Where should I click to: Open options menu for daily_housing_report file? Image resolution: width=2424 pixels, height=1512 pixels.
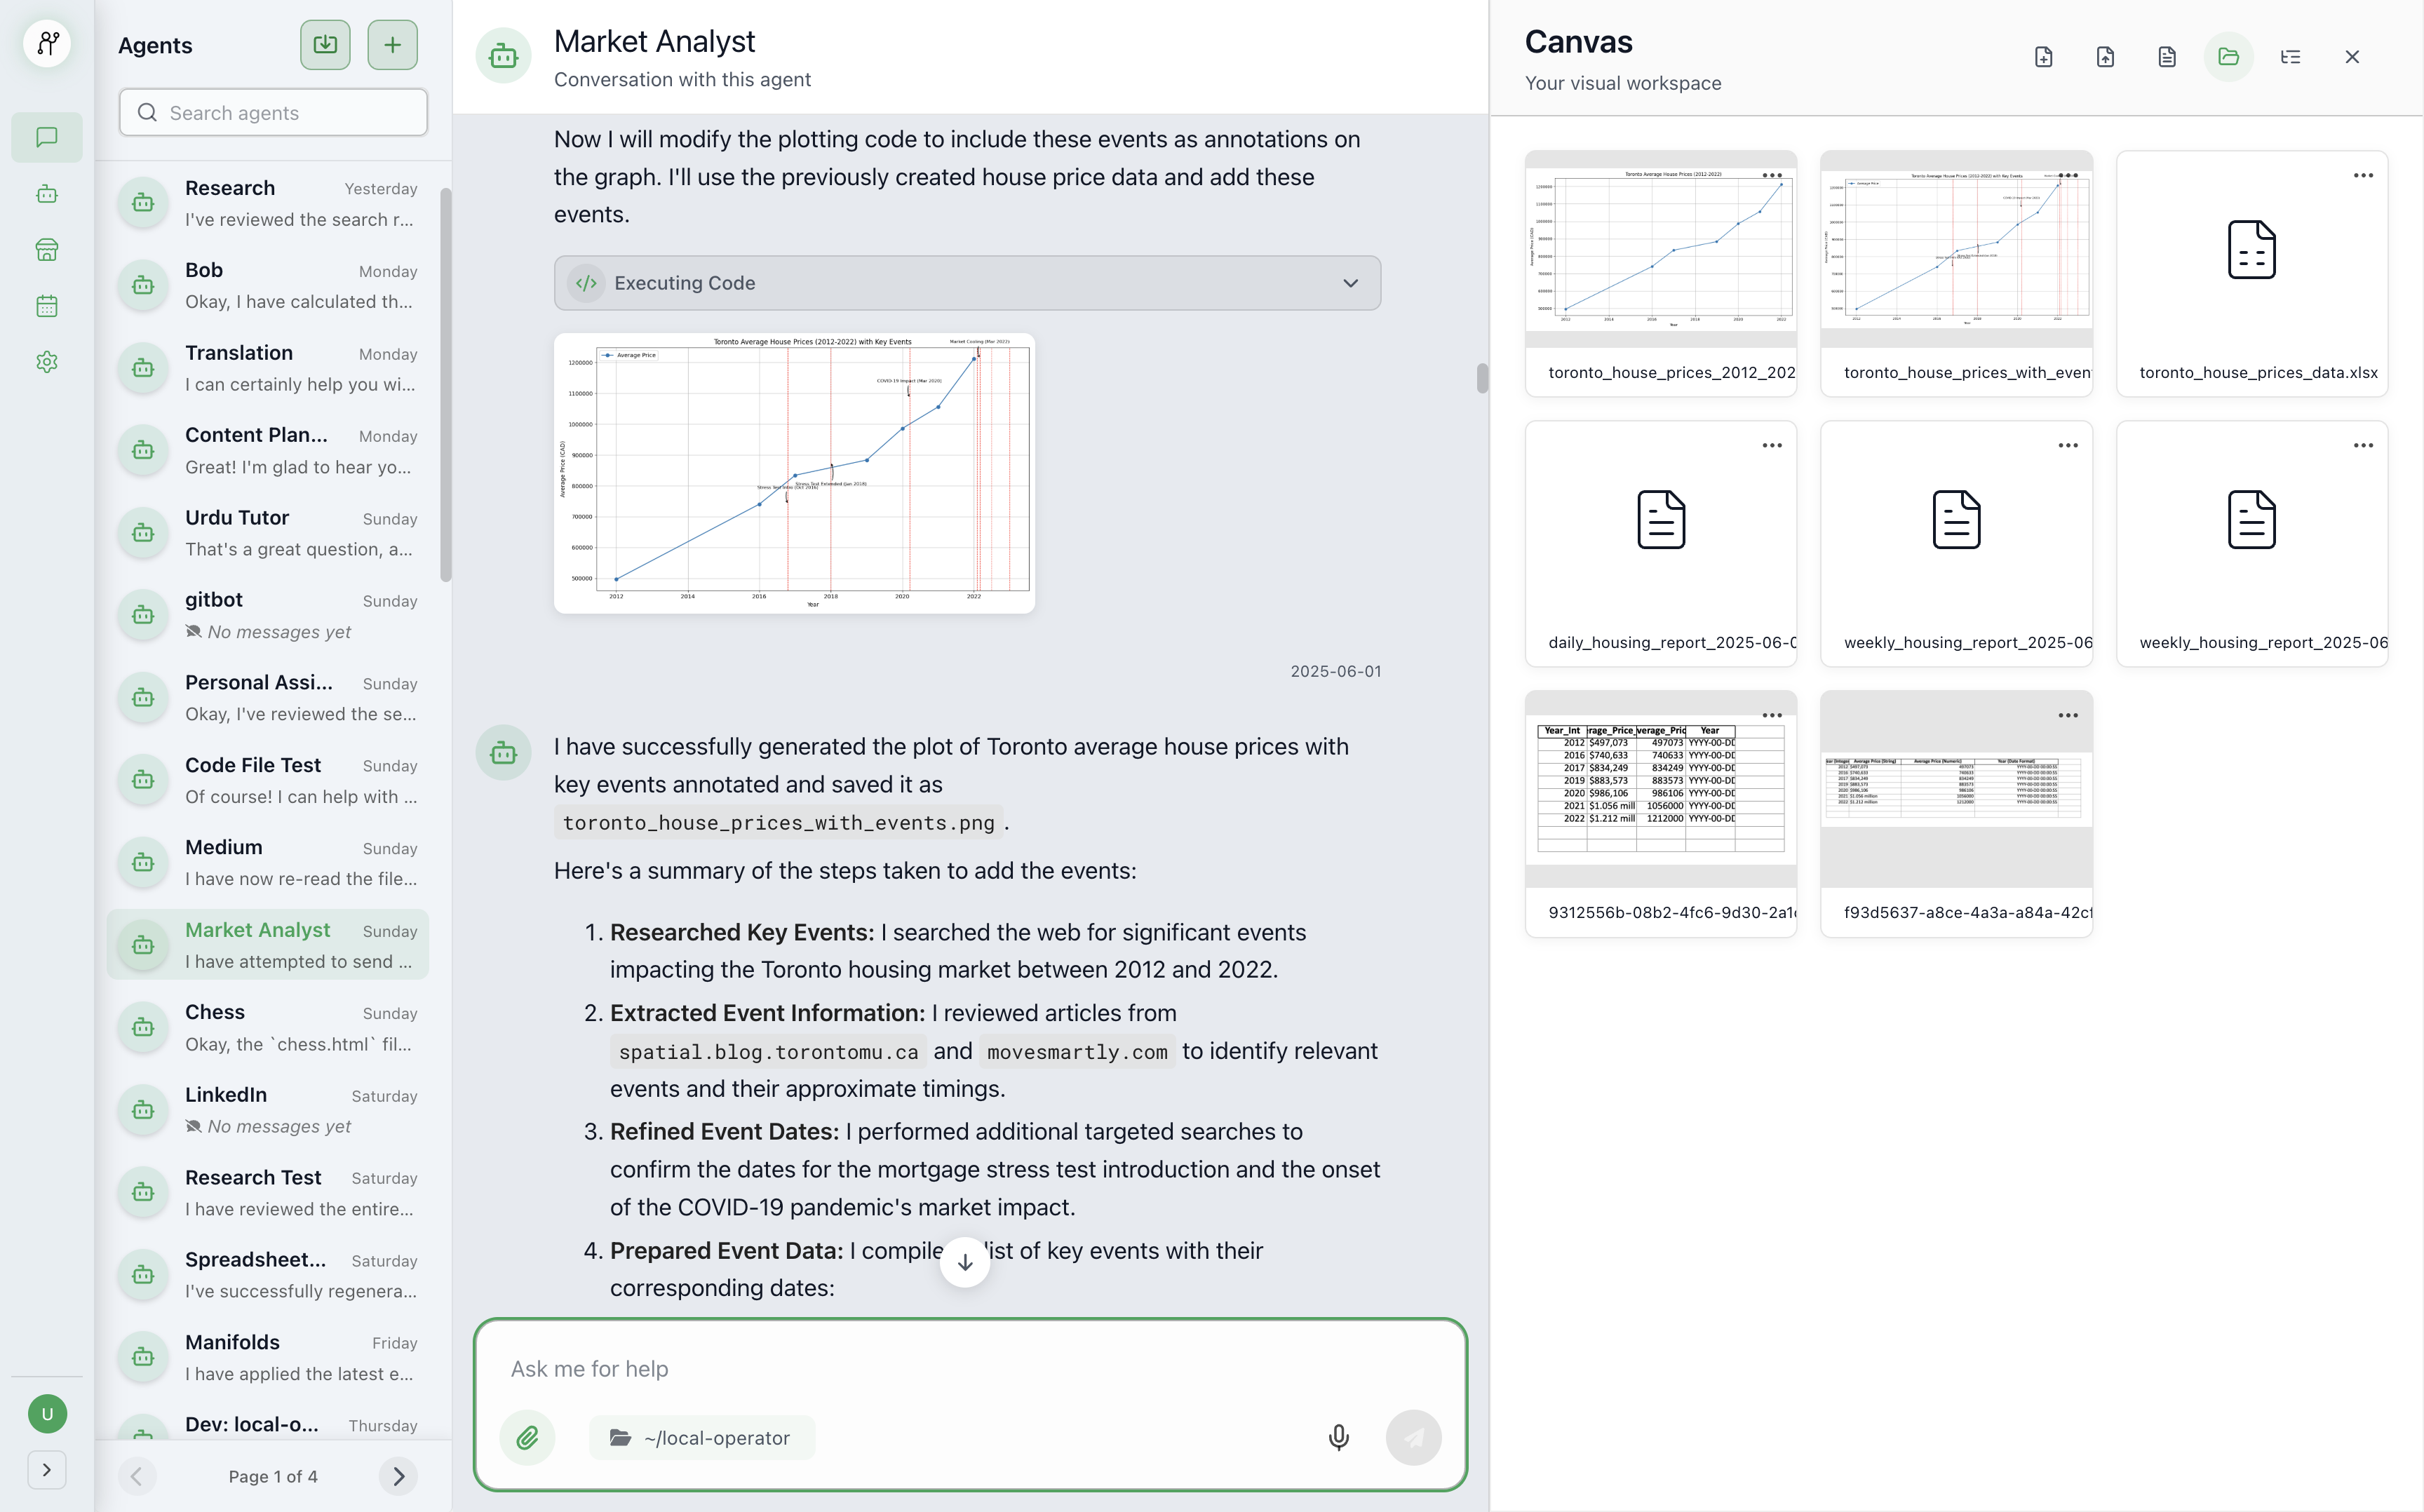(x=1771, y=446)
